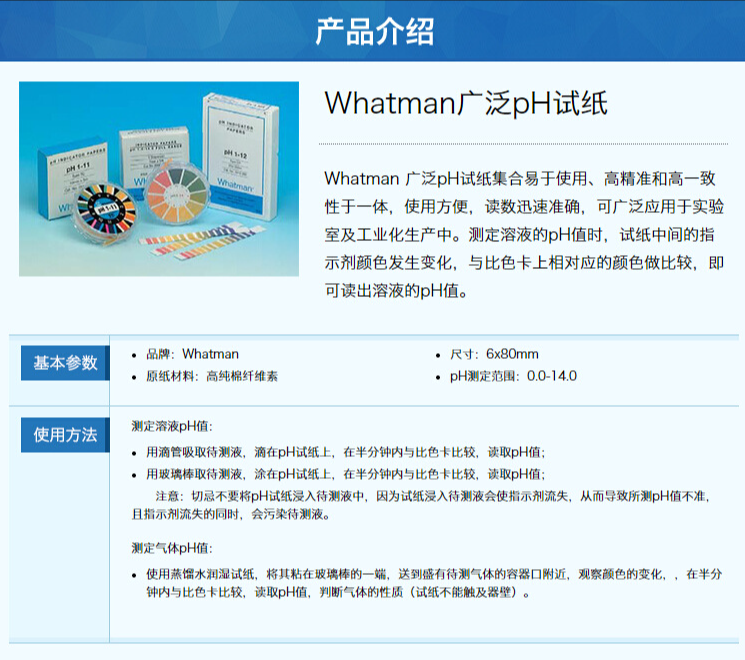The image size is (745, 660).
Task: Click the 测定气体pH值 heading
Action: (x=172, y=548)
